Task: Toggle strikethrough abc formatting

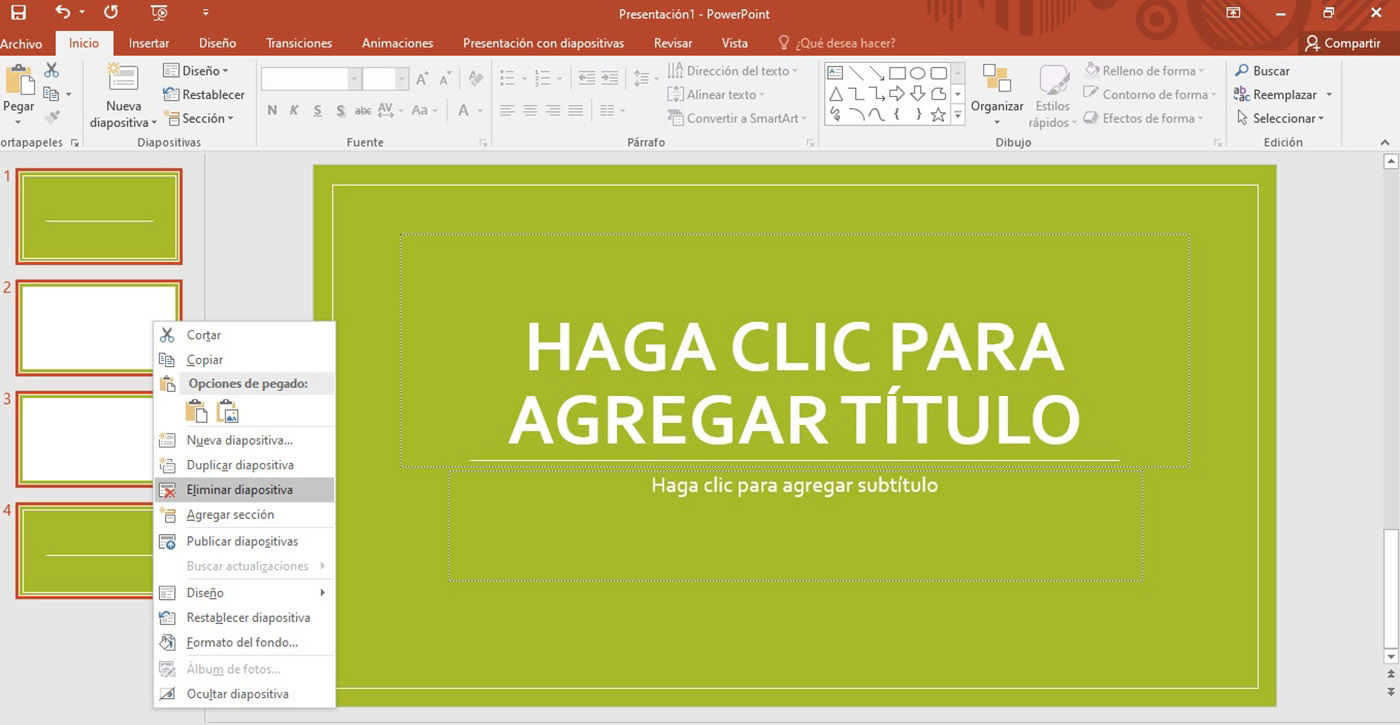Action: coord(363,111)
